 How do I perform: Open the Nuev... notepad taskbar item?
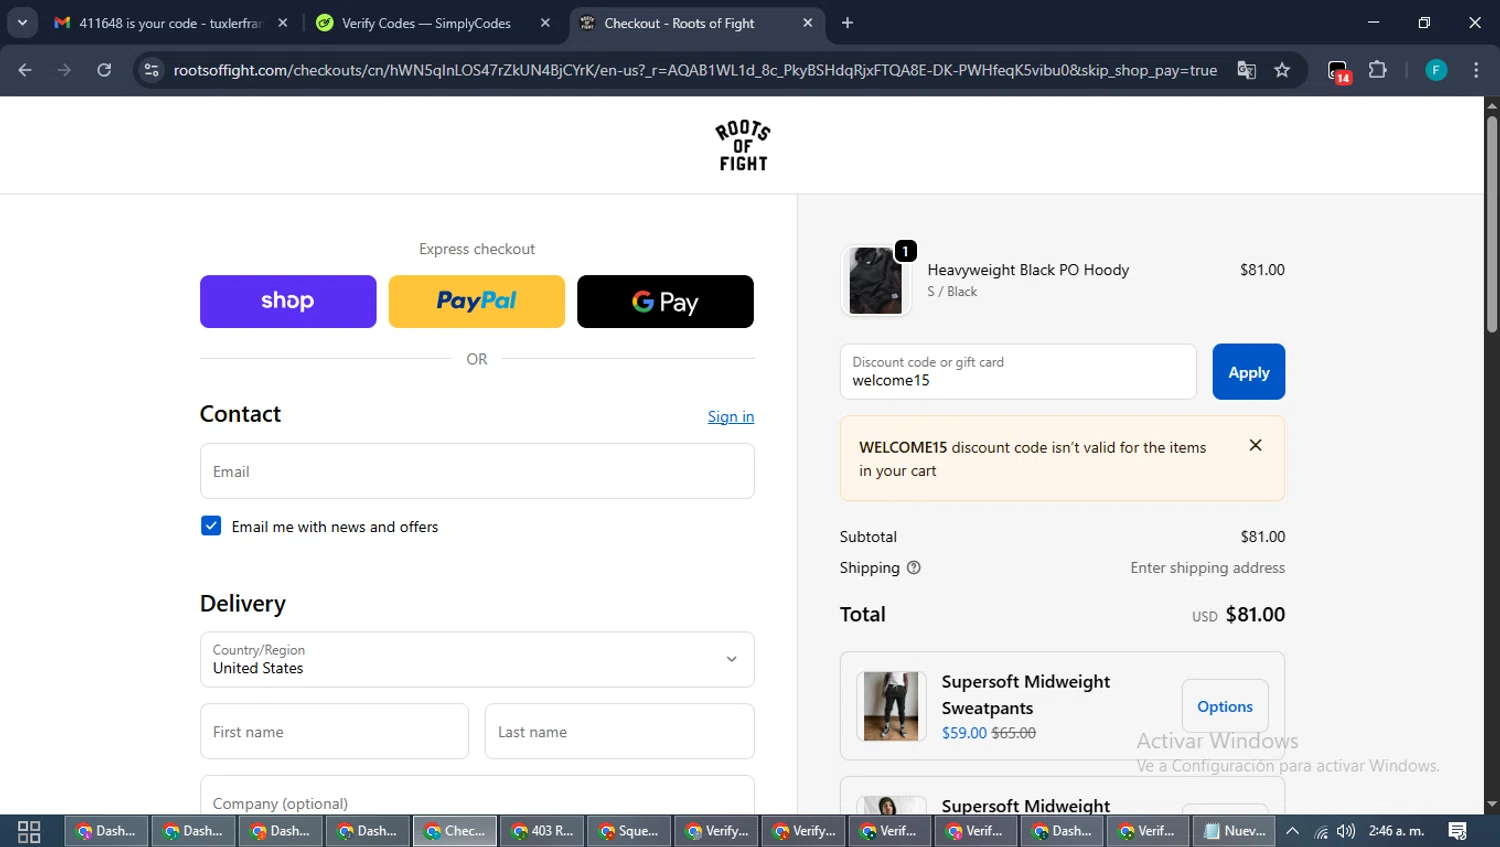(1234, 831)
